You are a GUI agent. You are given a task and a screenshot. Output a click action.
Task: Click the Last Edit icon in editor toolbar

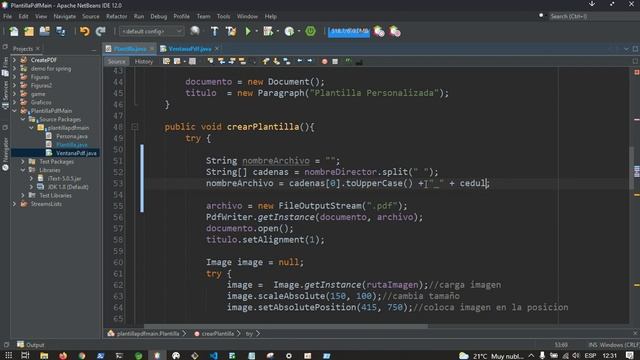[x=166, y=61]
